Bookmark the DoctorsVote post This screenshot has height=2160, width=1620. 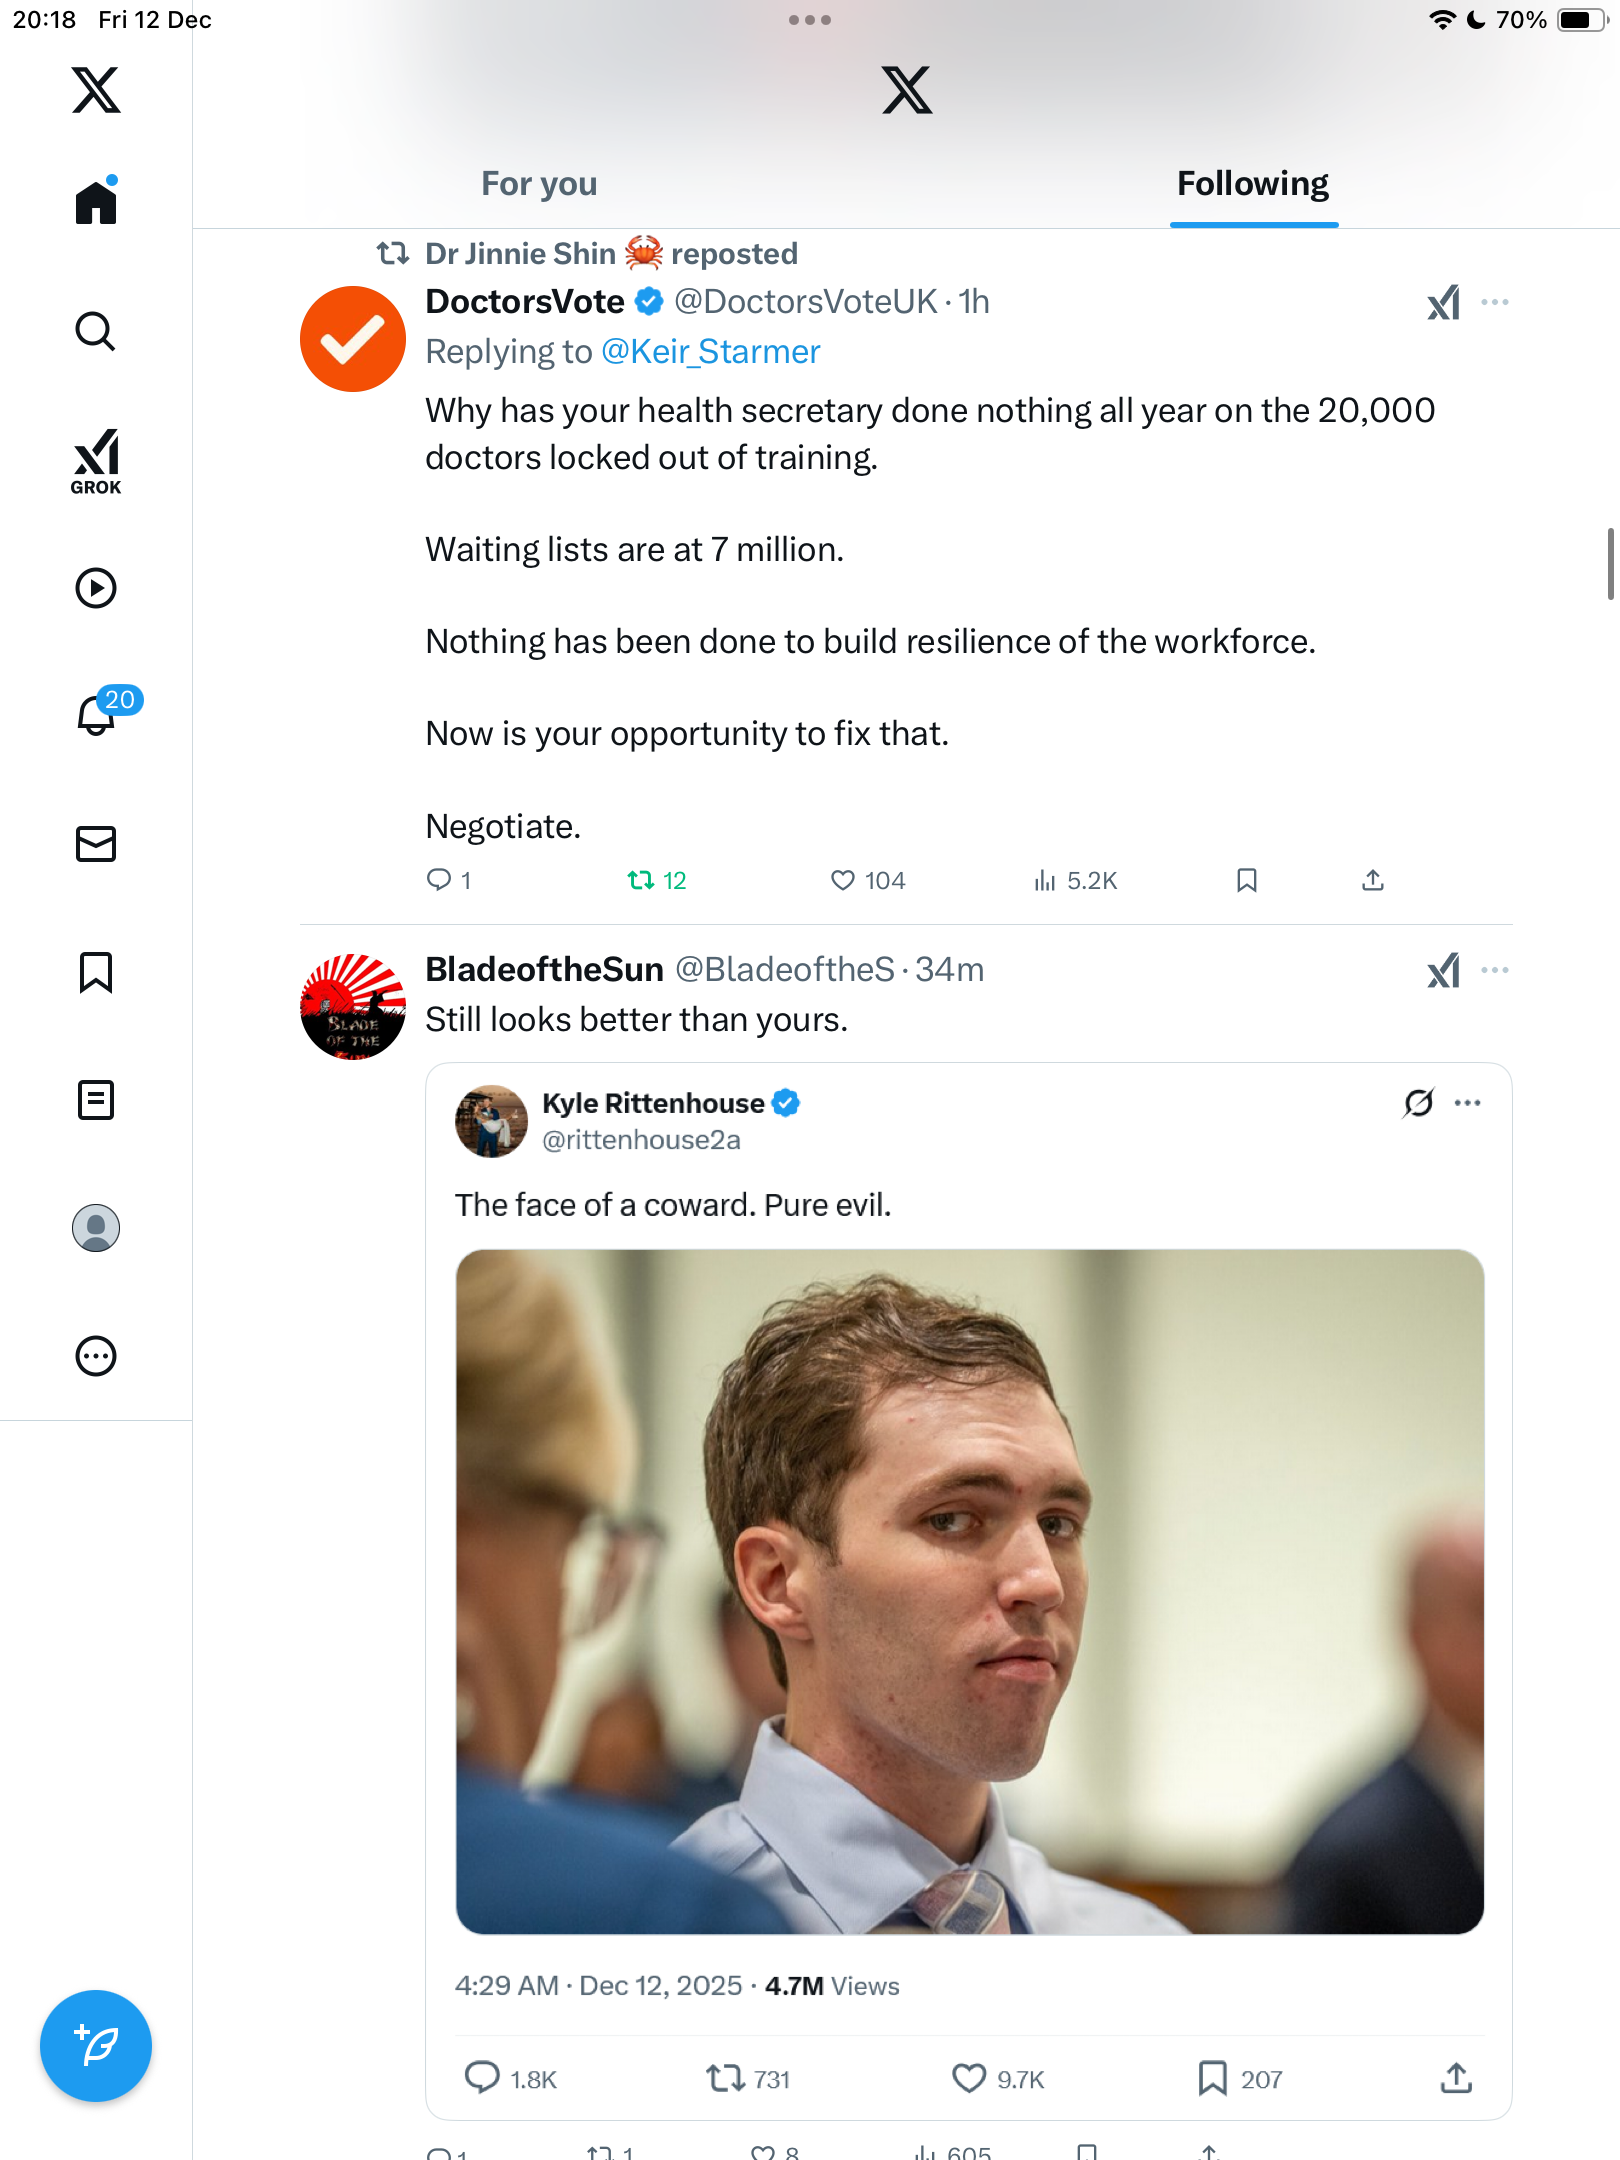pos(1246,880)
